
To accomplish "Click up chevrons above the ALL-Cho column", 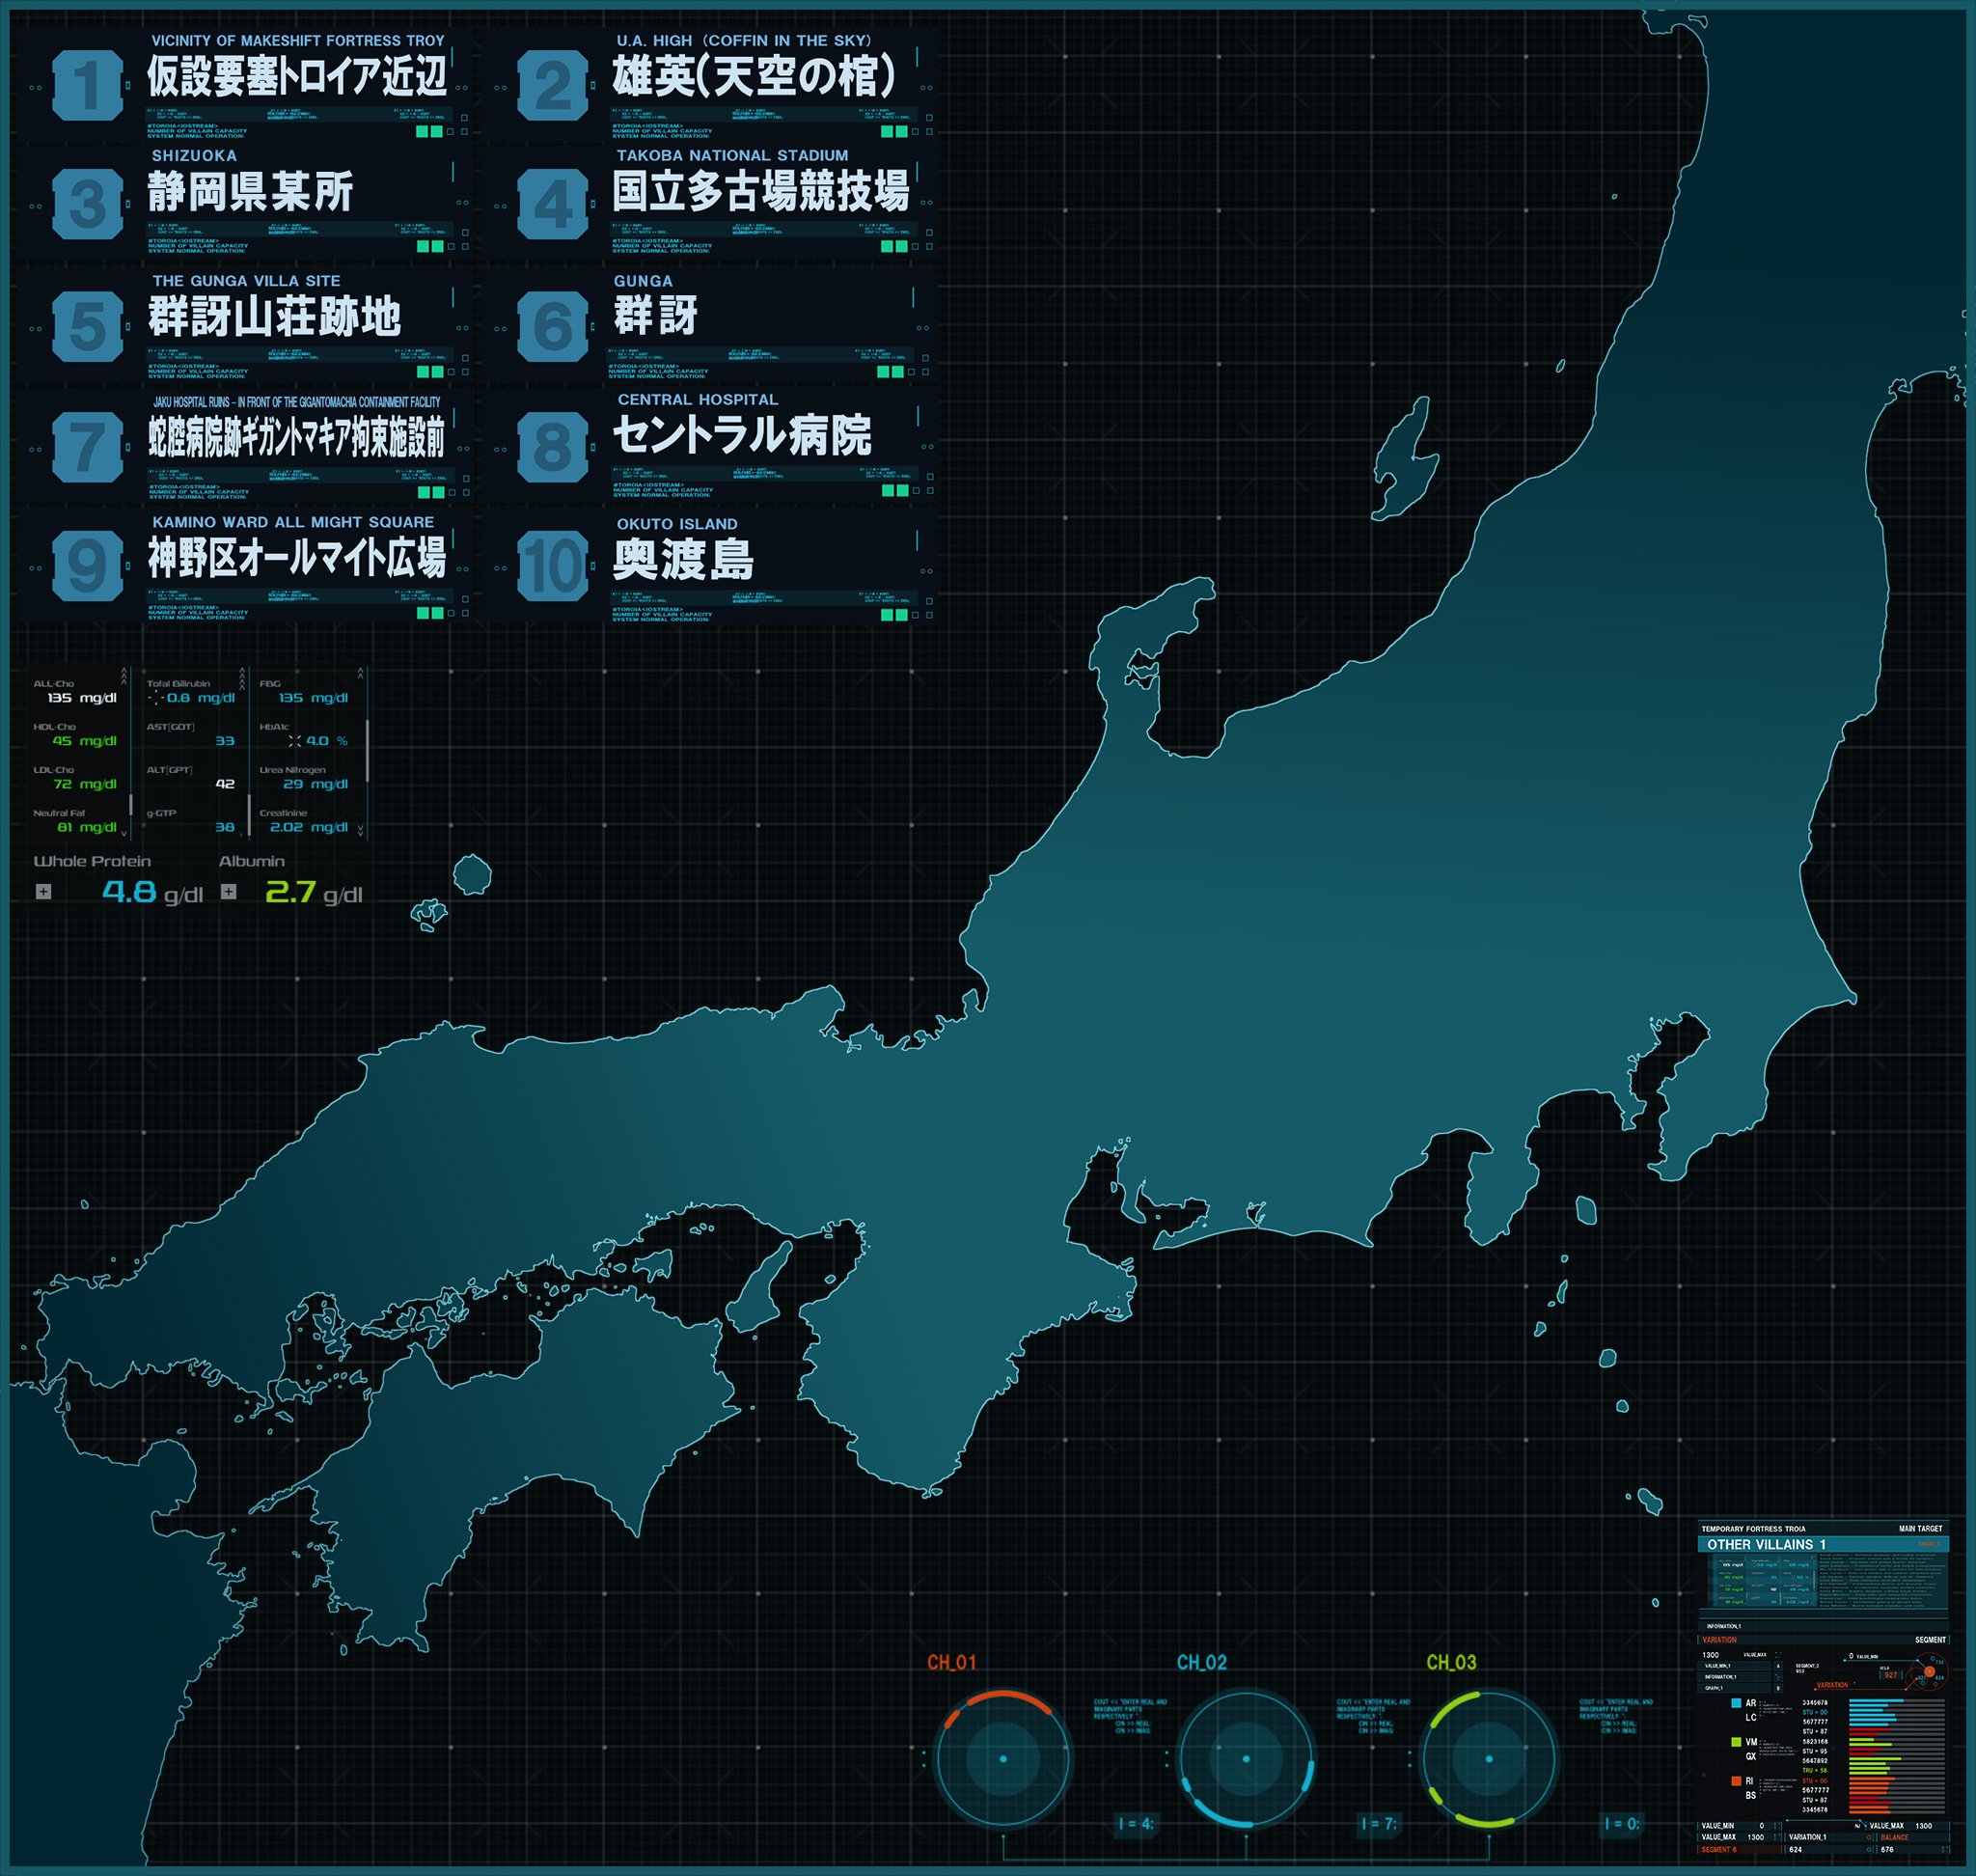I will point(125,677).
